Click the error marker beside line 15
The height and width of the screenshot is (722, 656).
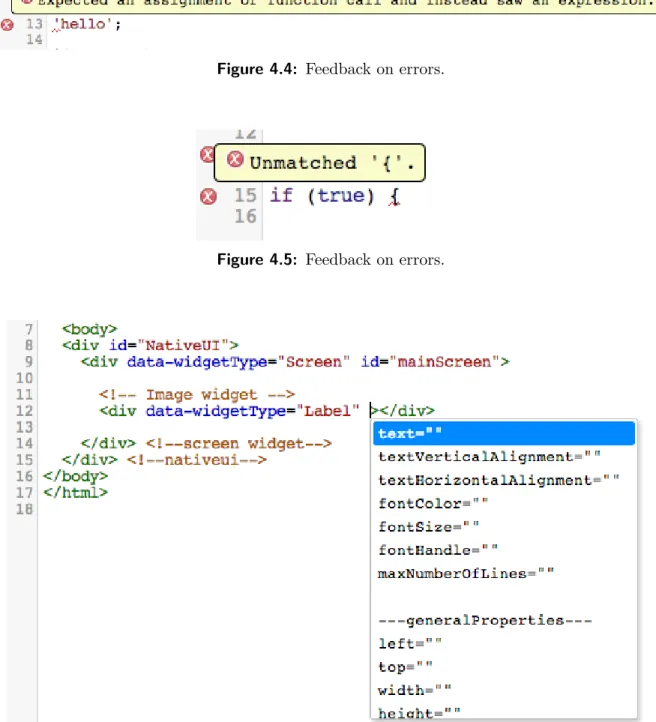click(208, 197)
